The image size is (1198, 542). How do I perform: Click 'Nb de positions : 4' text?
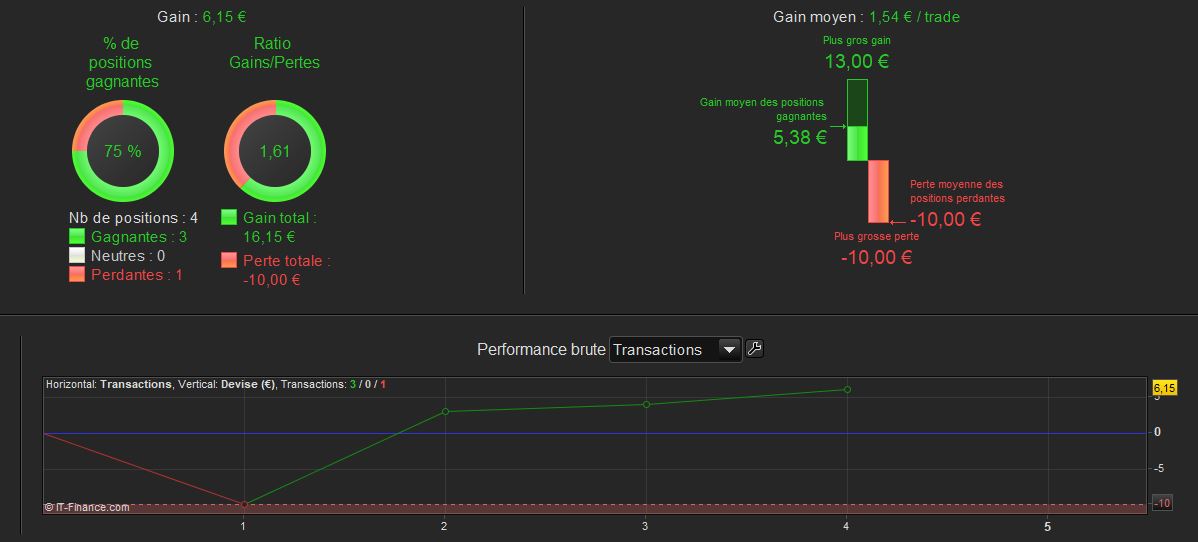tap(134, 218)
